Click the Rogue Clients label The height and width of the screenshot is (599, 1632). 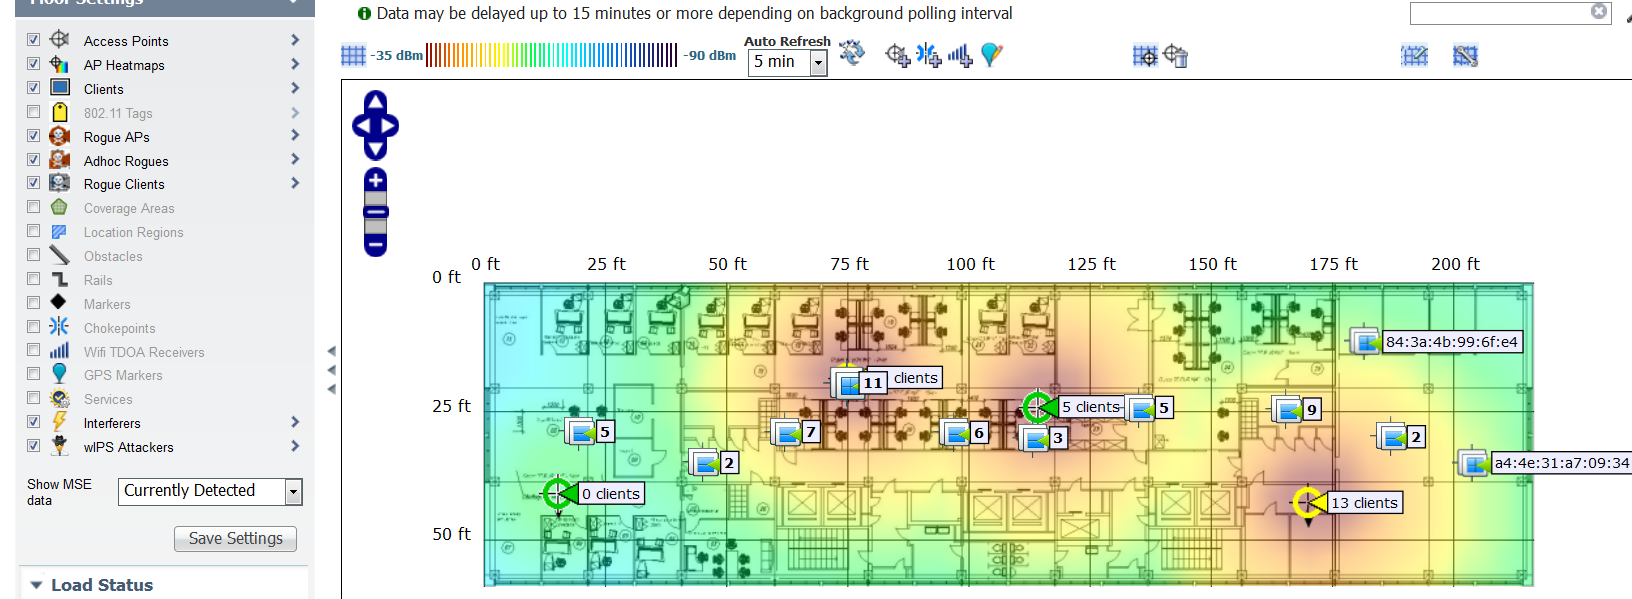(x=124, y=184)
